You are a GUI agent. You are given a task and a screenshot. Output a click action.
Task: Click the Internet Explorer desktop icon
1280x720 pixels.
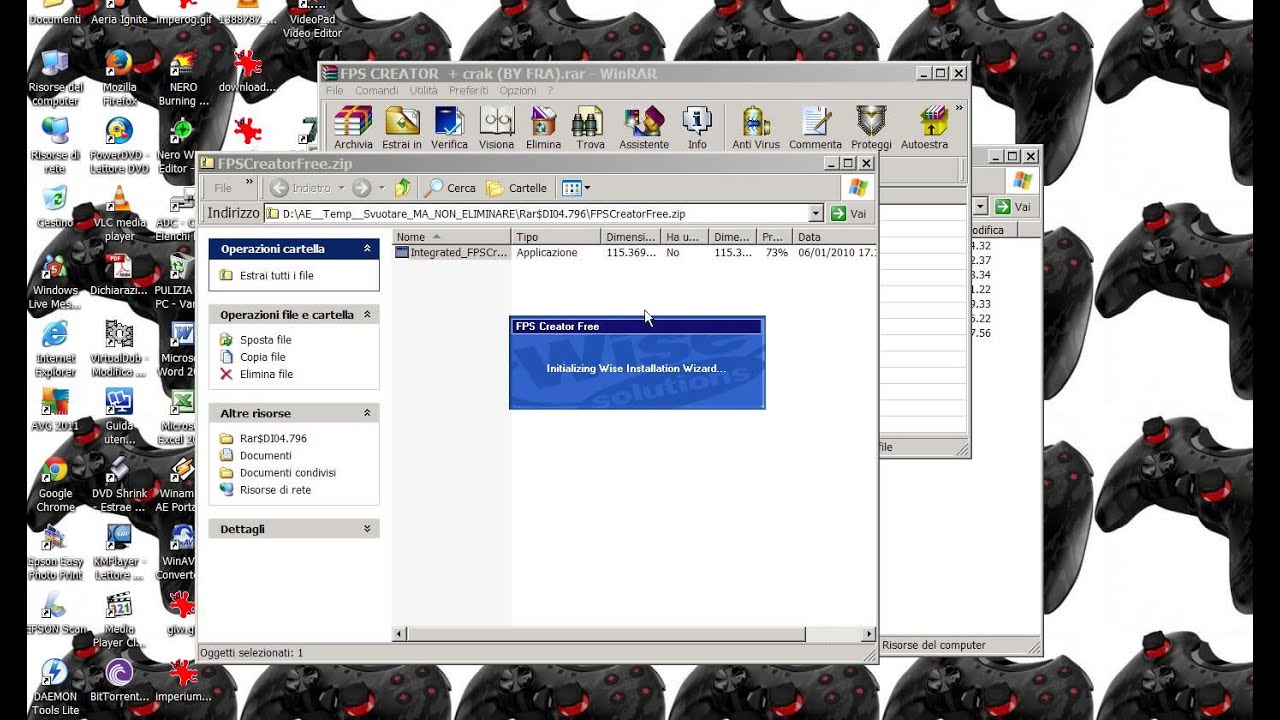pos(55,349)
